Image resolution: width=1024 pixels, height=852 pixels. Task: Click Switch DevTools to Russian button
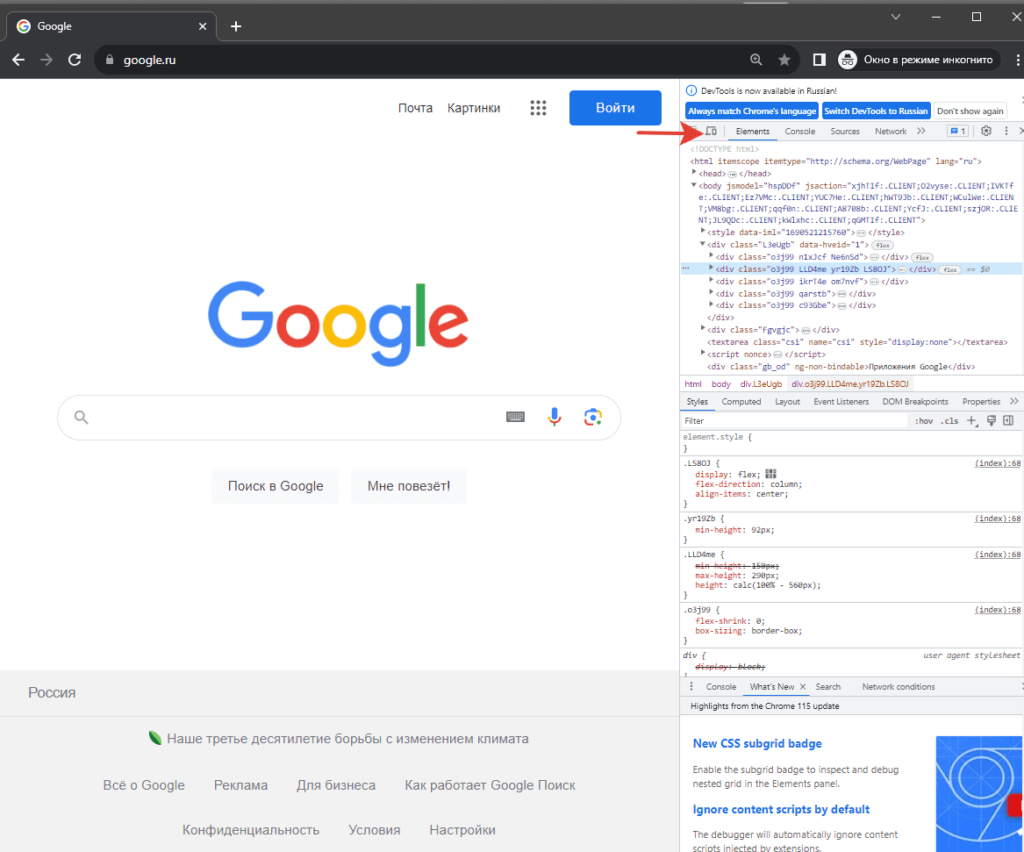pos(876,111)
